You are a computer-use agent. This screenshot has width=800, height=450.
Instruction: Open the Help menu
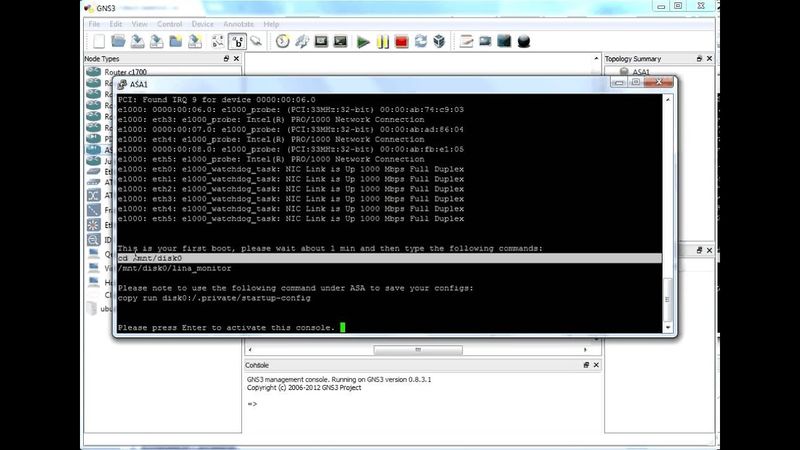(x=271, y=24)
